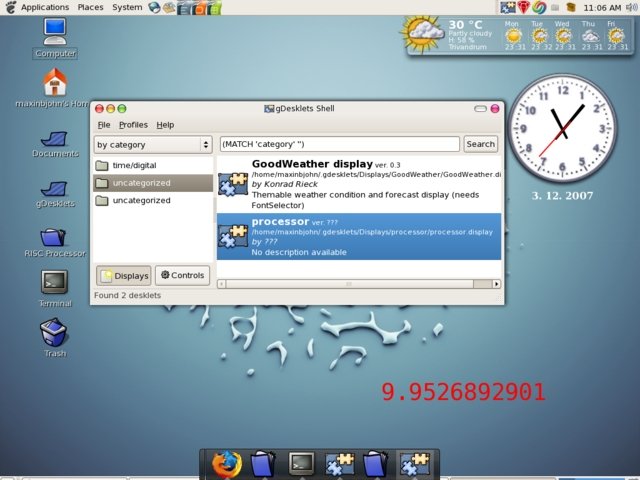Viewport: 640px width, 480px height.
Task: Select the time/digital category
Action: pos(134,165)
